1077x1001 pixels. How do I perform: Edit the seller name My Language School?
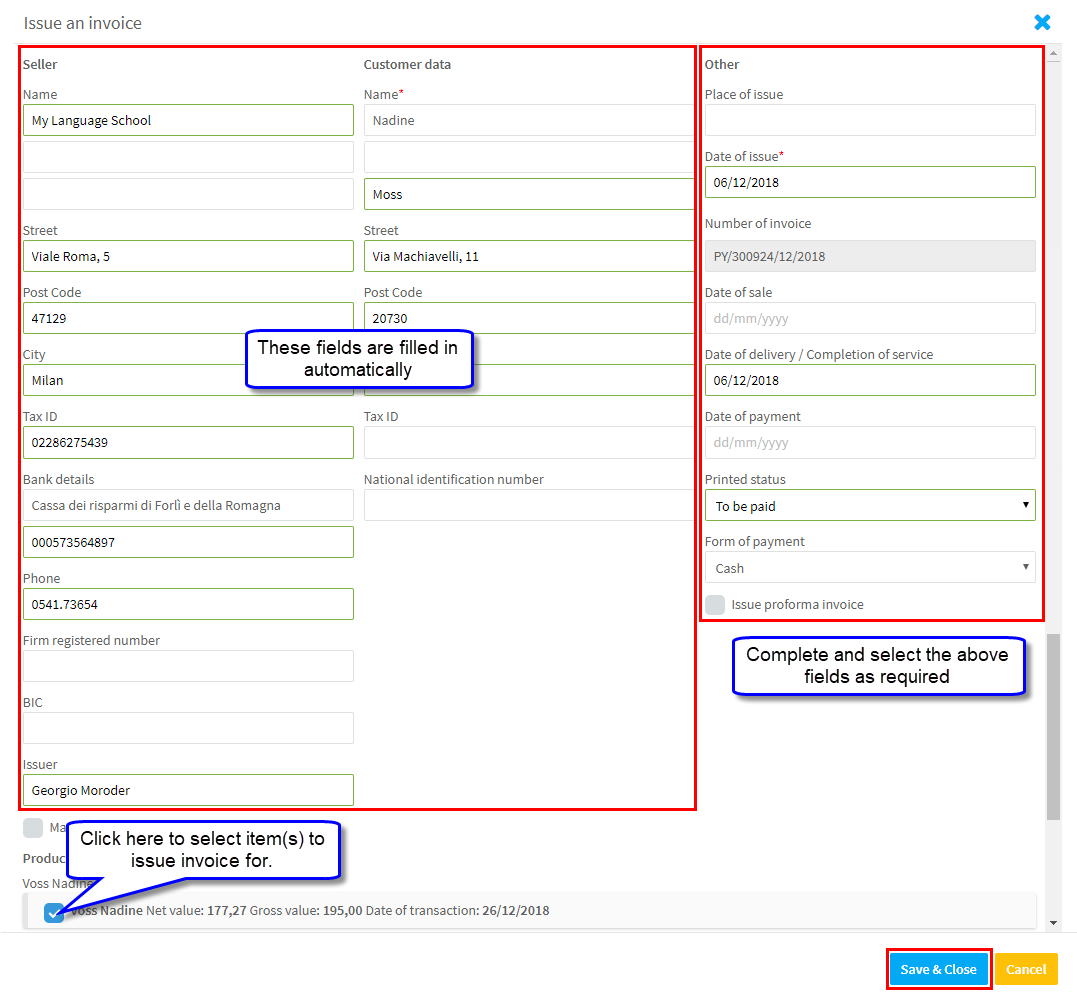pyautogui.click(x=188, y=121)
